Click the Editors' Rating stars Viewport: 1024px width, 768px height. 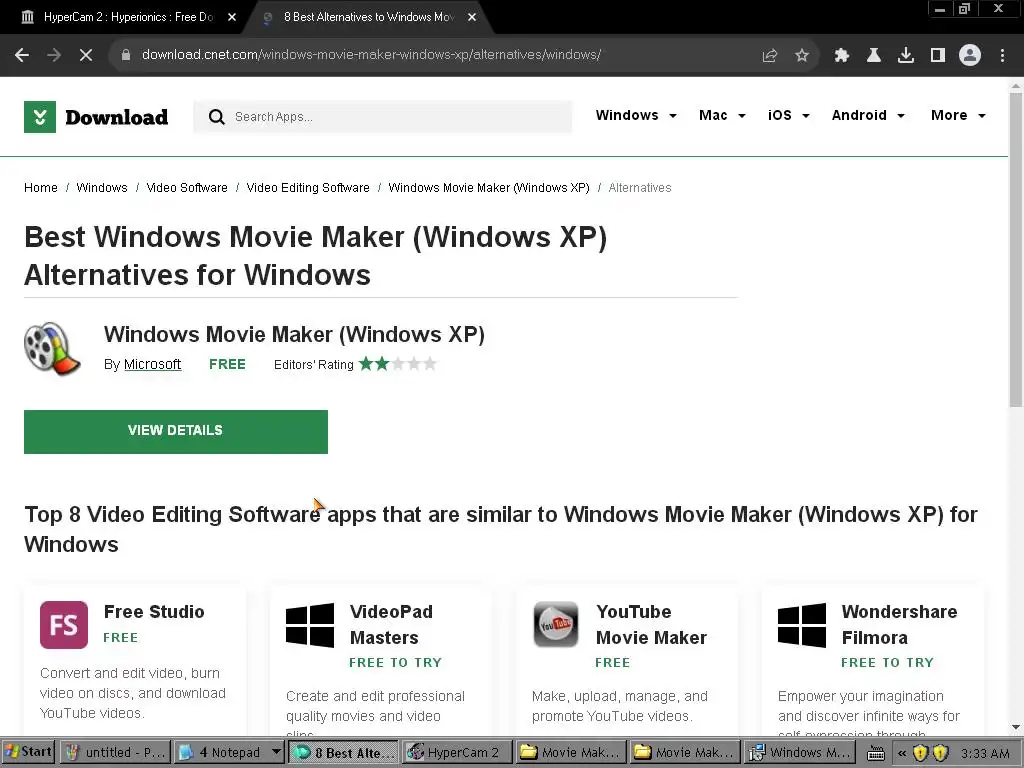tap(397, 364)
